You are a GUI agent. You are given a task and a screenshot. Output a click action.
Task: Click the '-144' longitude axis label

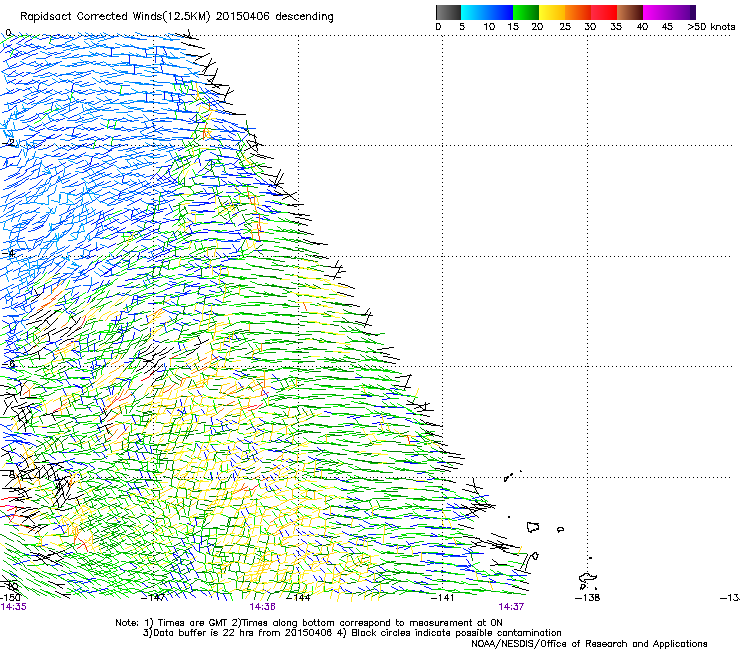(x=298, y=598)
